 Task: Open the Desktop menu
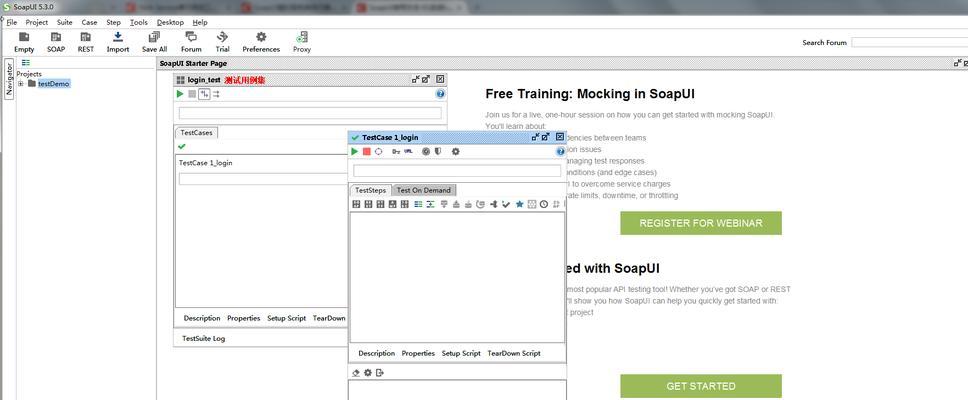tap(170, 22)
